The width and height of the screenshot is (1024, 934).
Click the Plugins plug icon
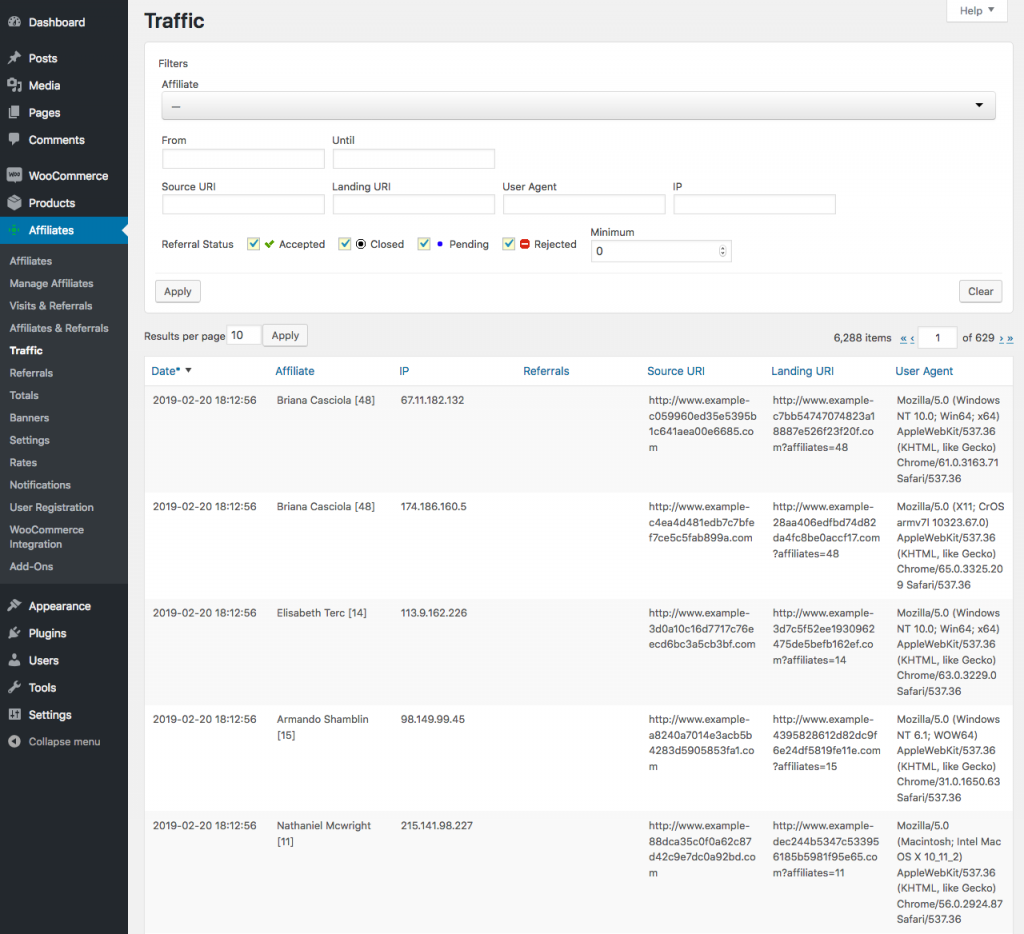[14, 633]
